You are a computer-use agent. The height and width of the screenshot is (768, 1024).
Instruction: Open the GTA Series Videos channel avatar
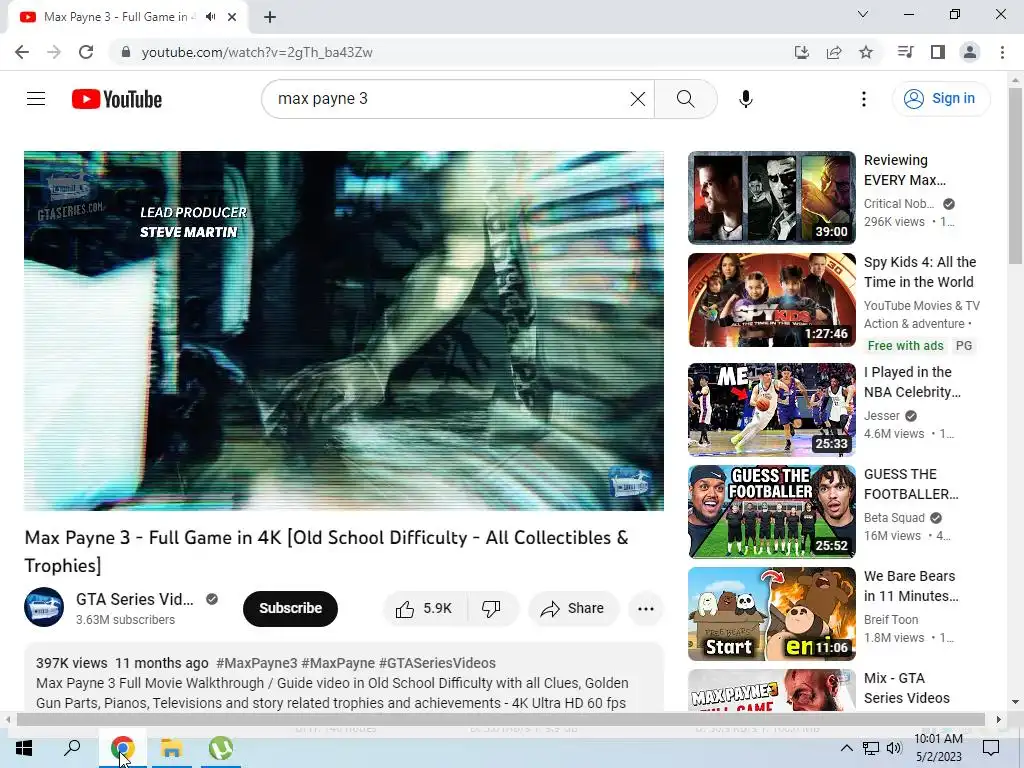coord(44,607)
